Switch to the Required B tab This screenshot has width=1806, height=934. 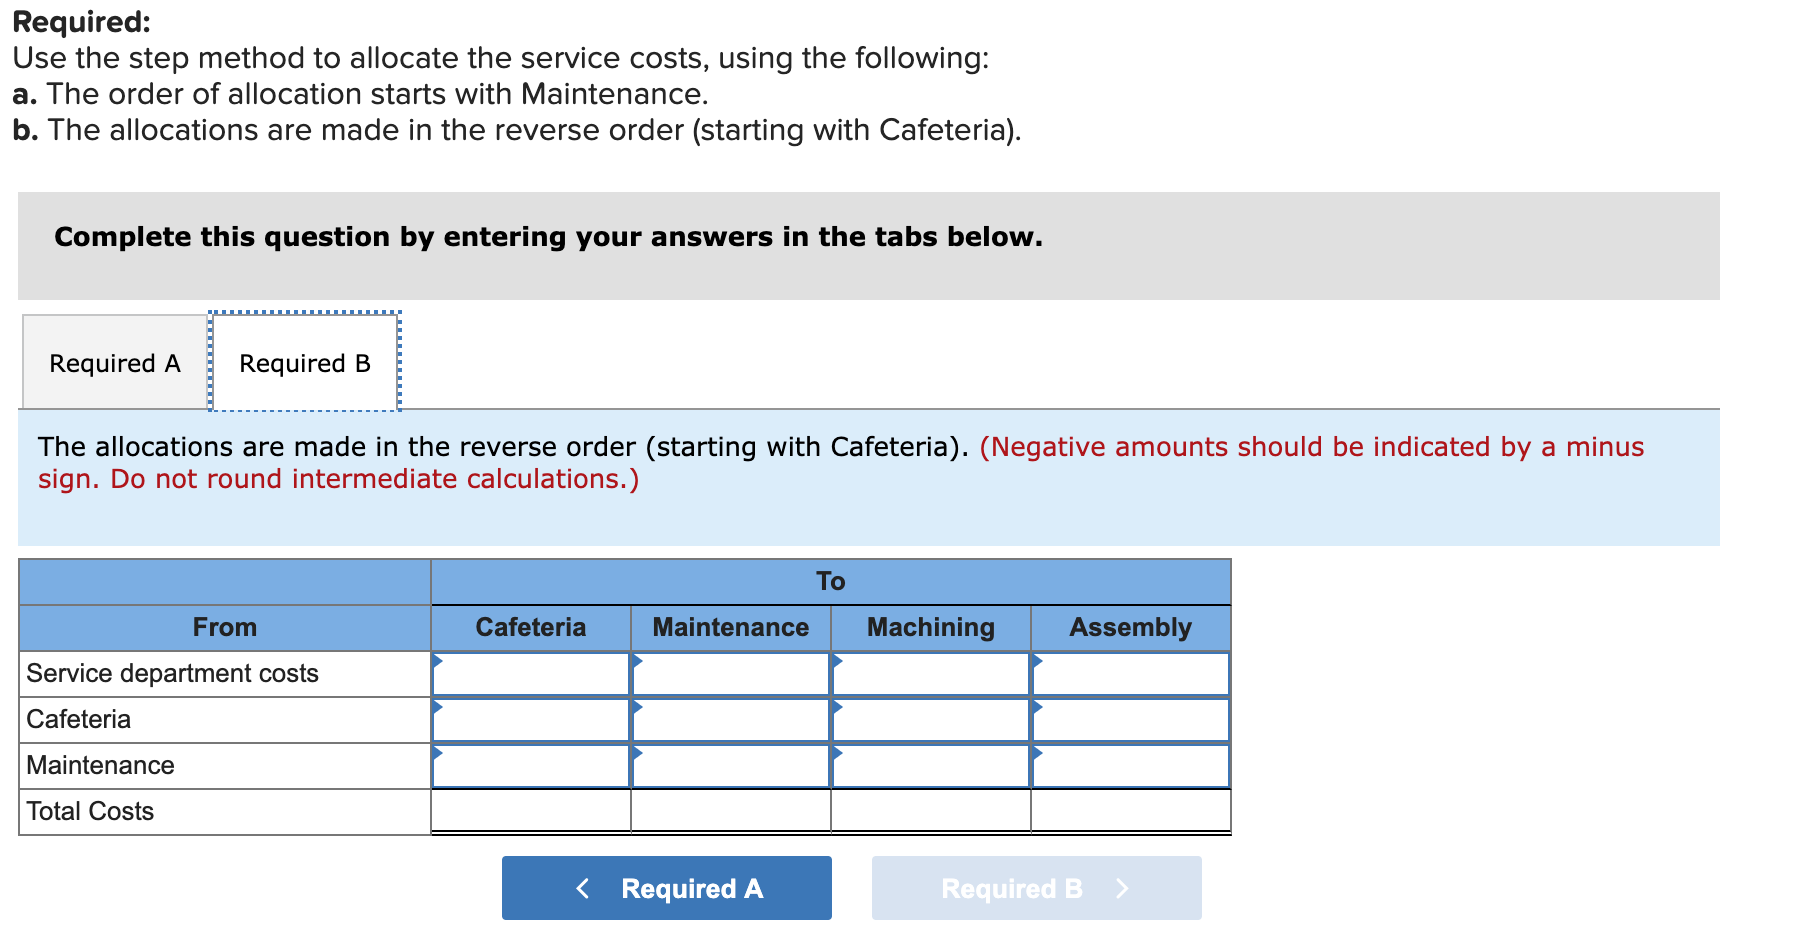(x=304, y=362)
